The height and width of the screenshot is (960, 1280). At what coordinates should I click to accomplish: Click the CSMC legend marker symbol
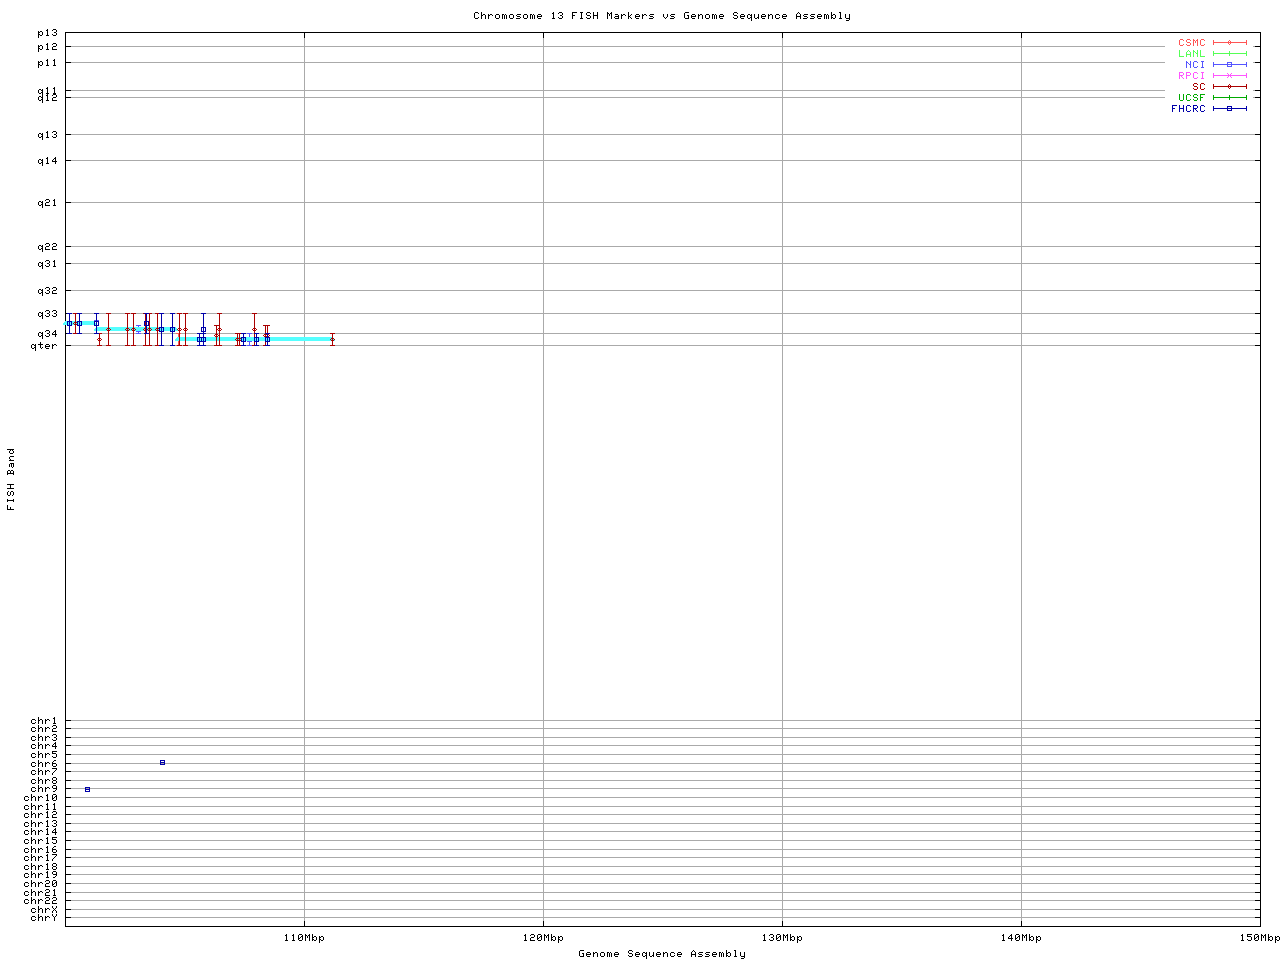1229,43
